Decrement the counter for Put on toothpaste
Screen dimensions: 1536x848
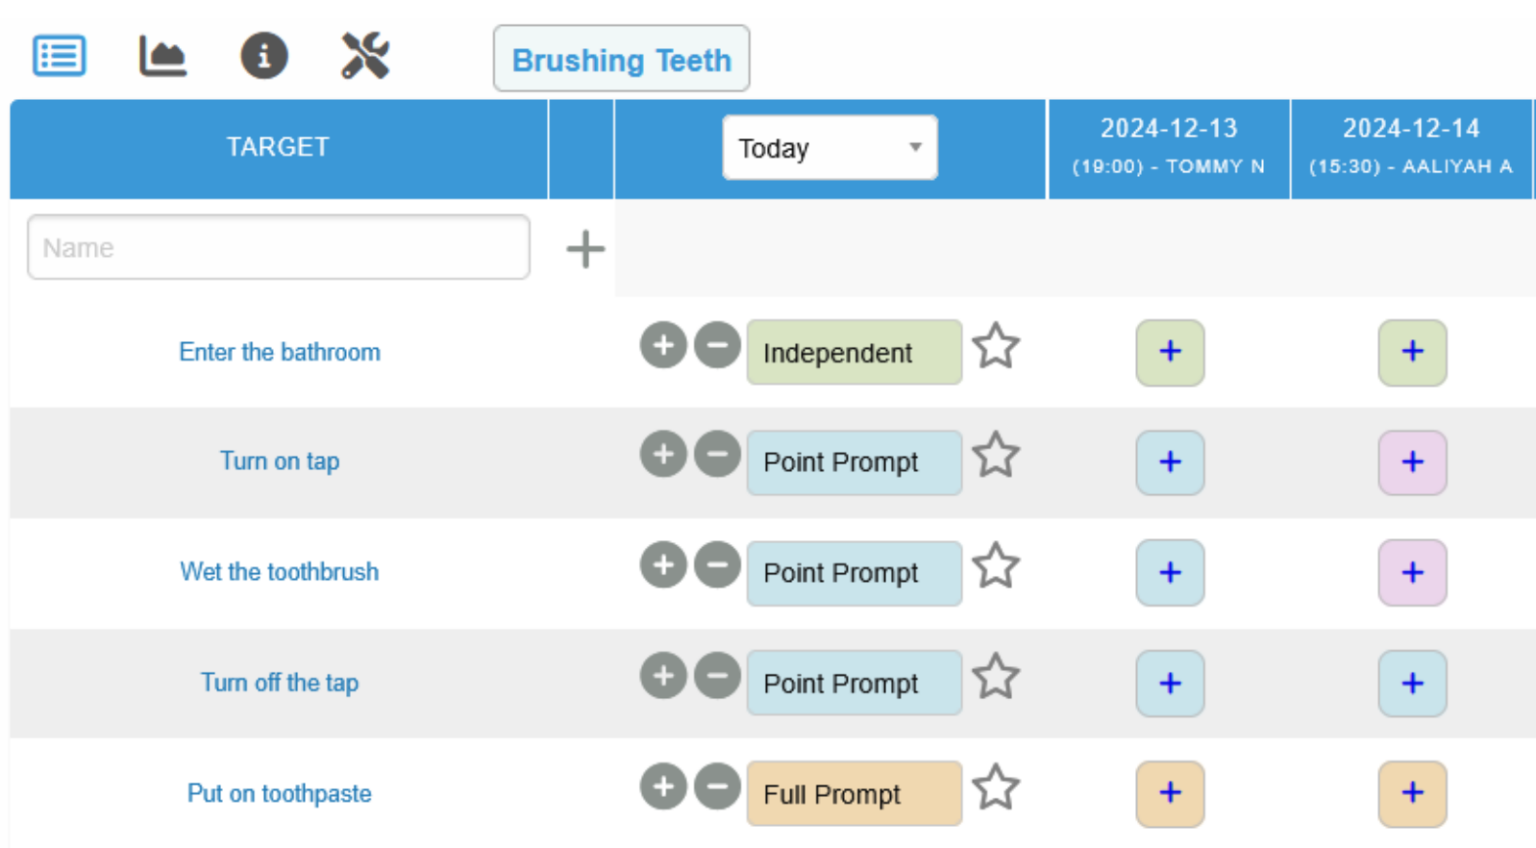(x=717, y=786)
